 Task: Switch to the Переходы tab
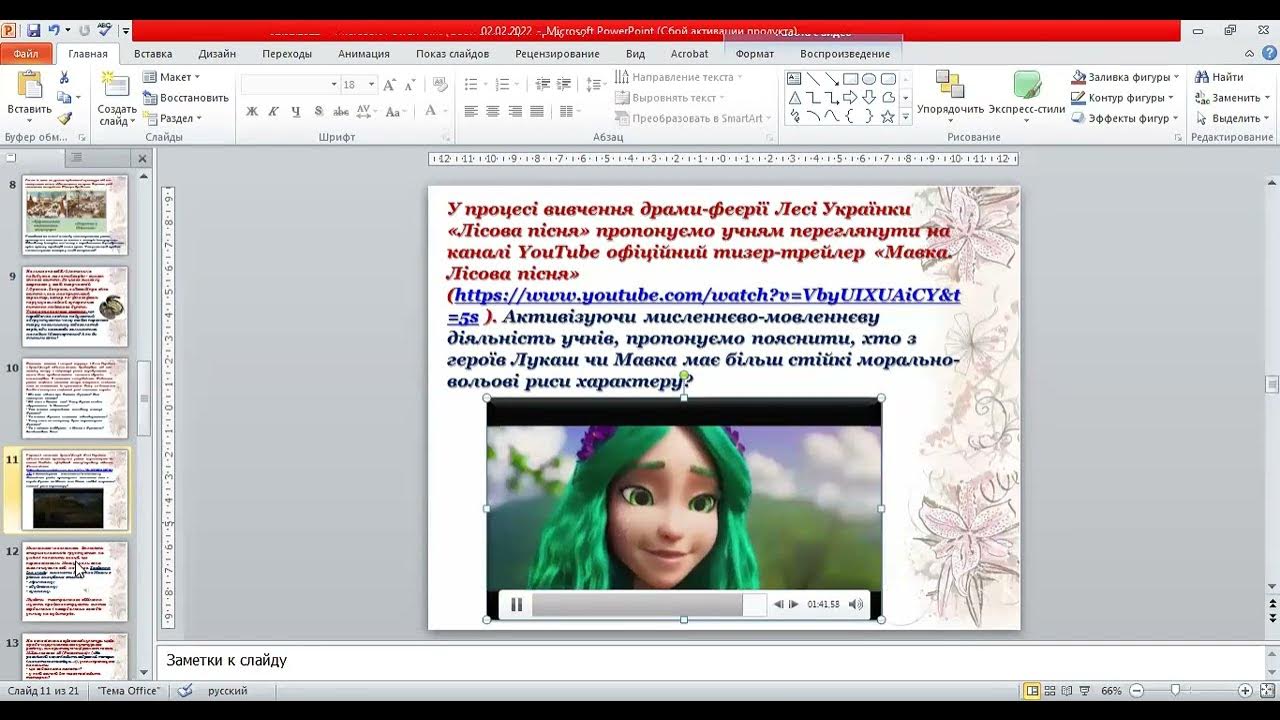287,54
